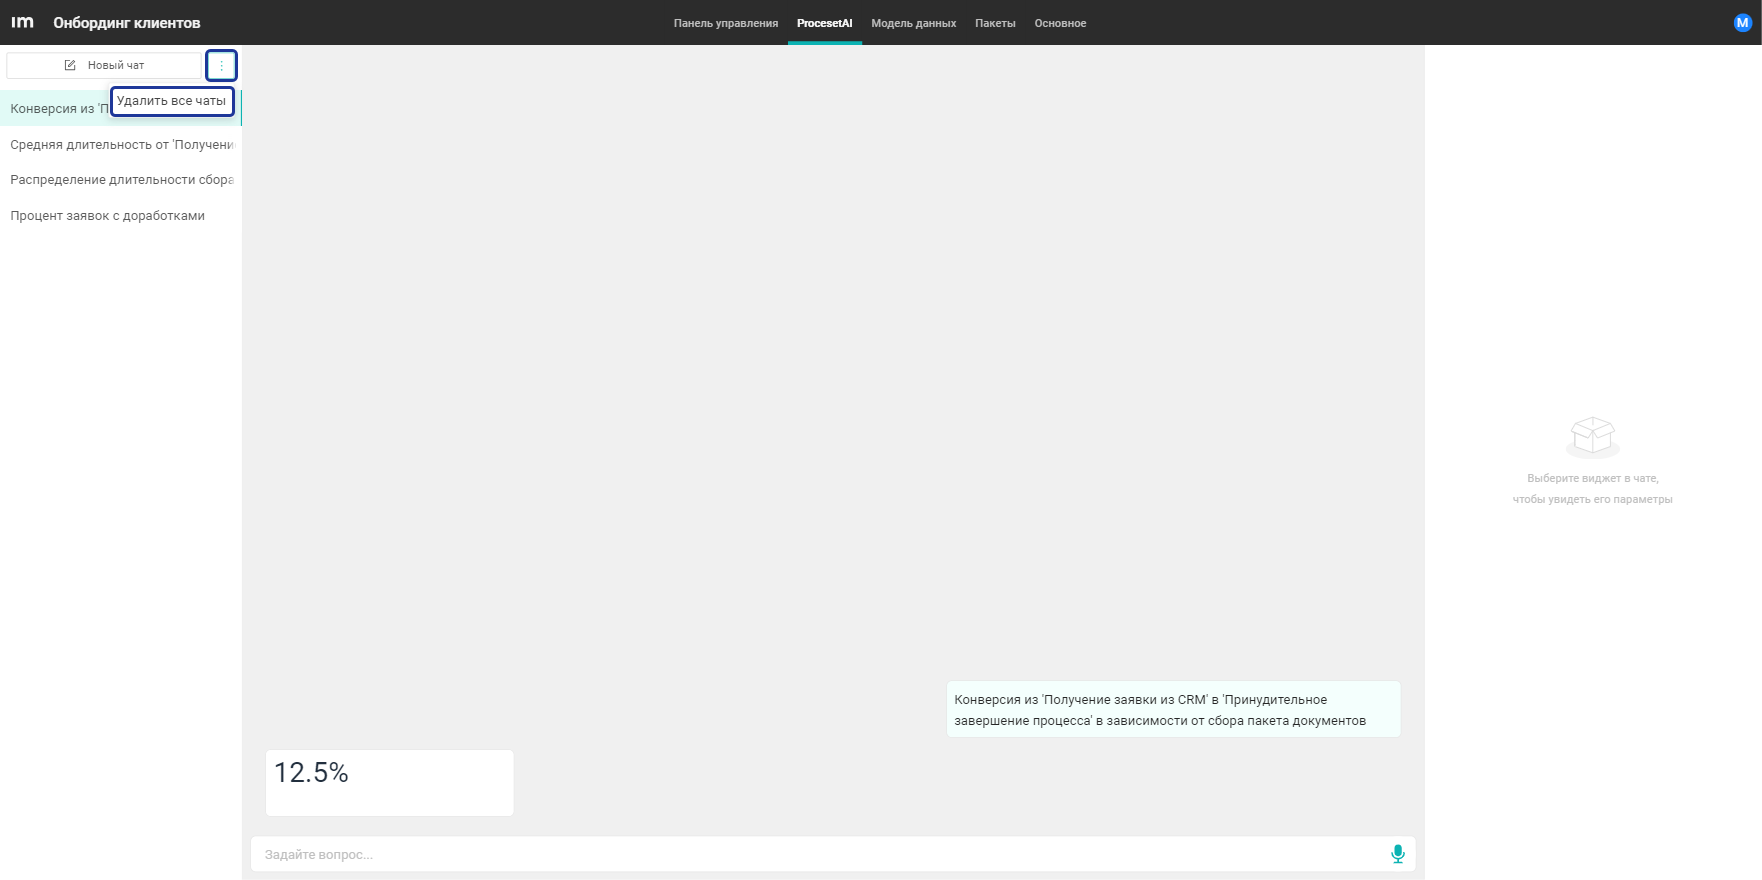This screenshot has width=1762, height=880.
Task: Open the ProcesetAI tab
Action: click(x=824, y=23)
